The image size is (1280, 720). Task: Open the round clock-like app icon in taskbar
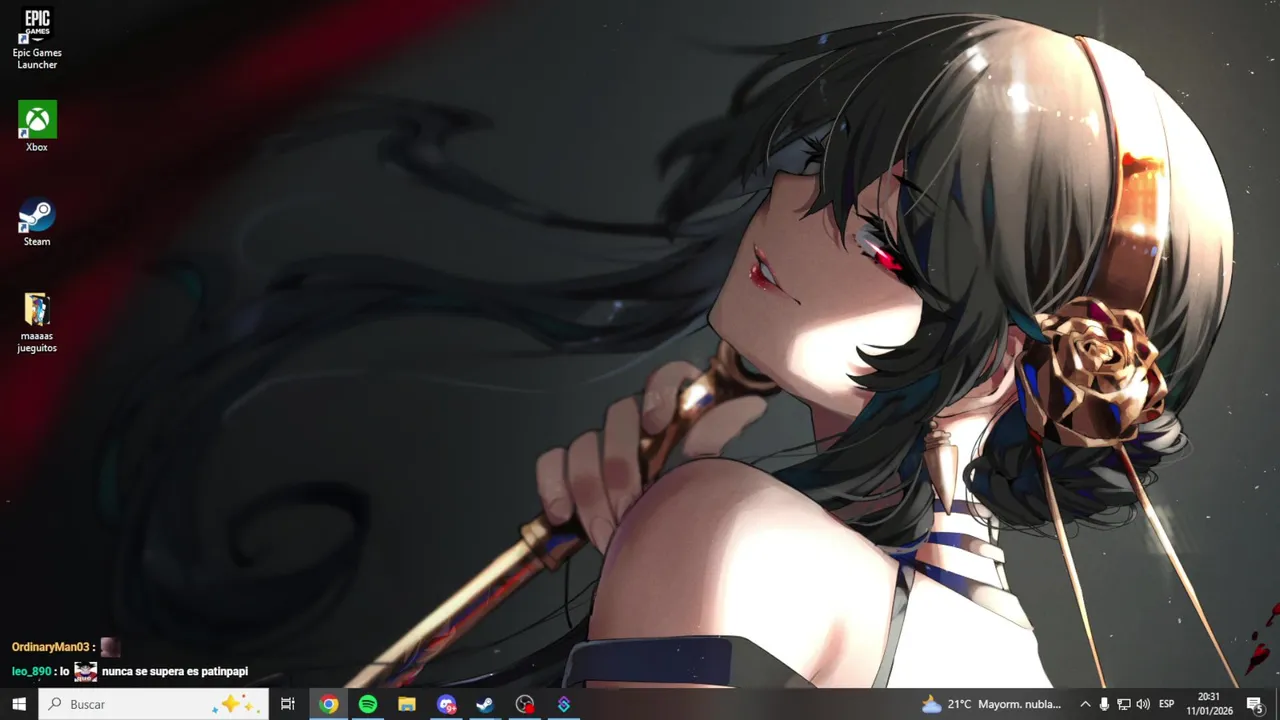[x=525, y=704]
